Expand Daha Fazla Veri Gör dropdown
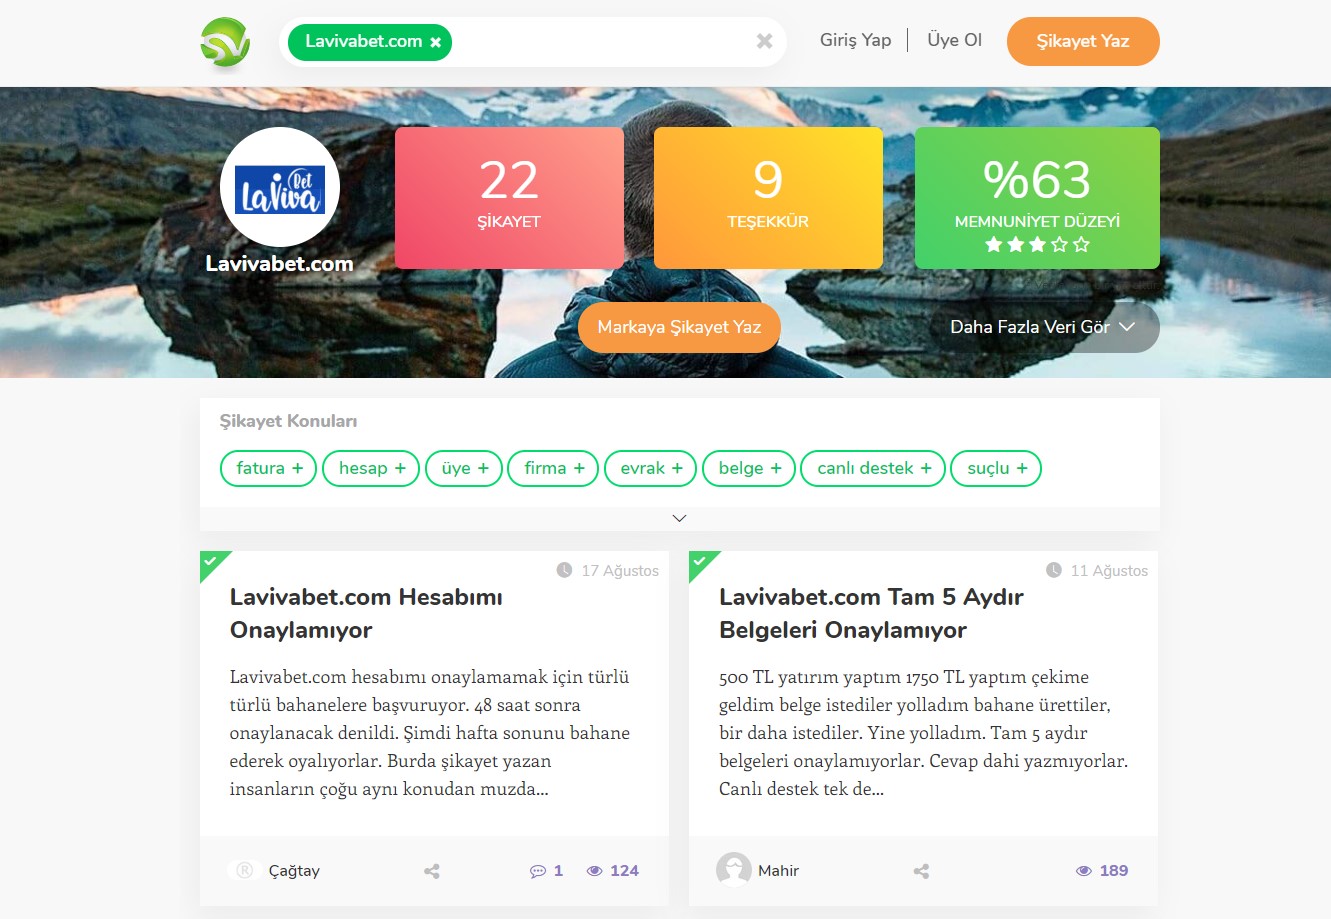The image size is (1331, 919). point(1042,327)
